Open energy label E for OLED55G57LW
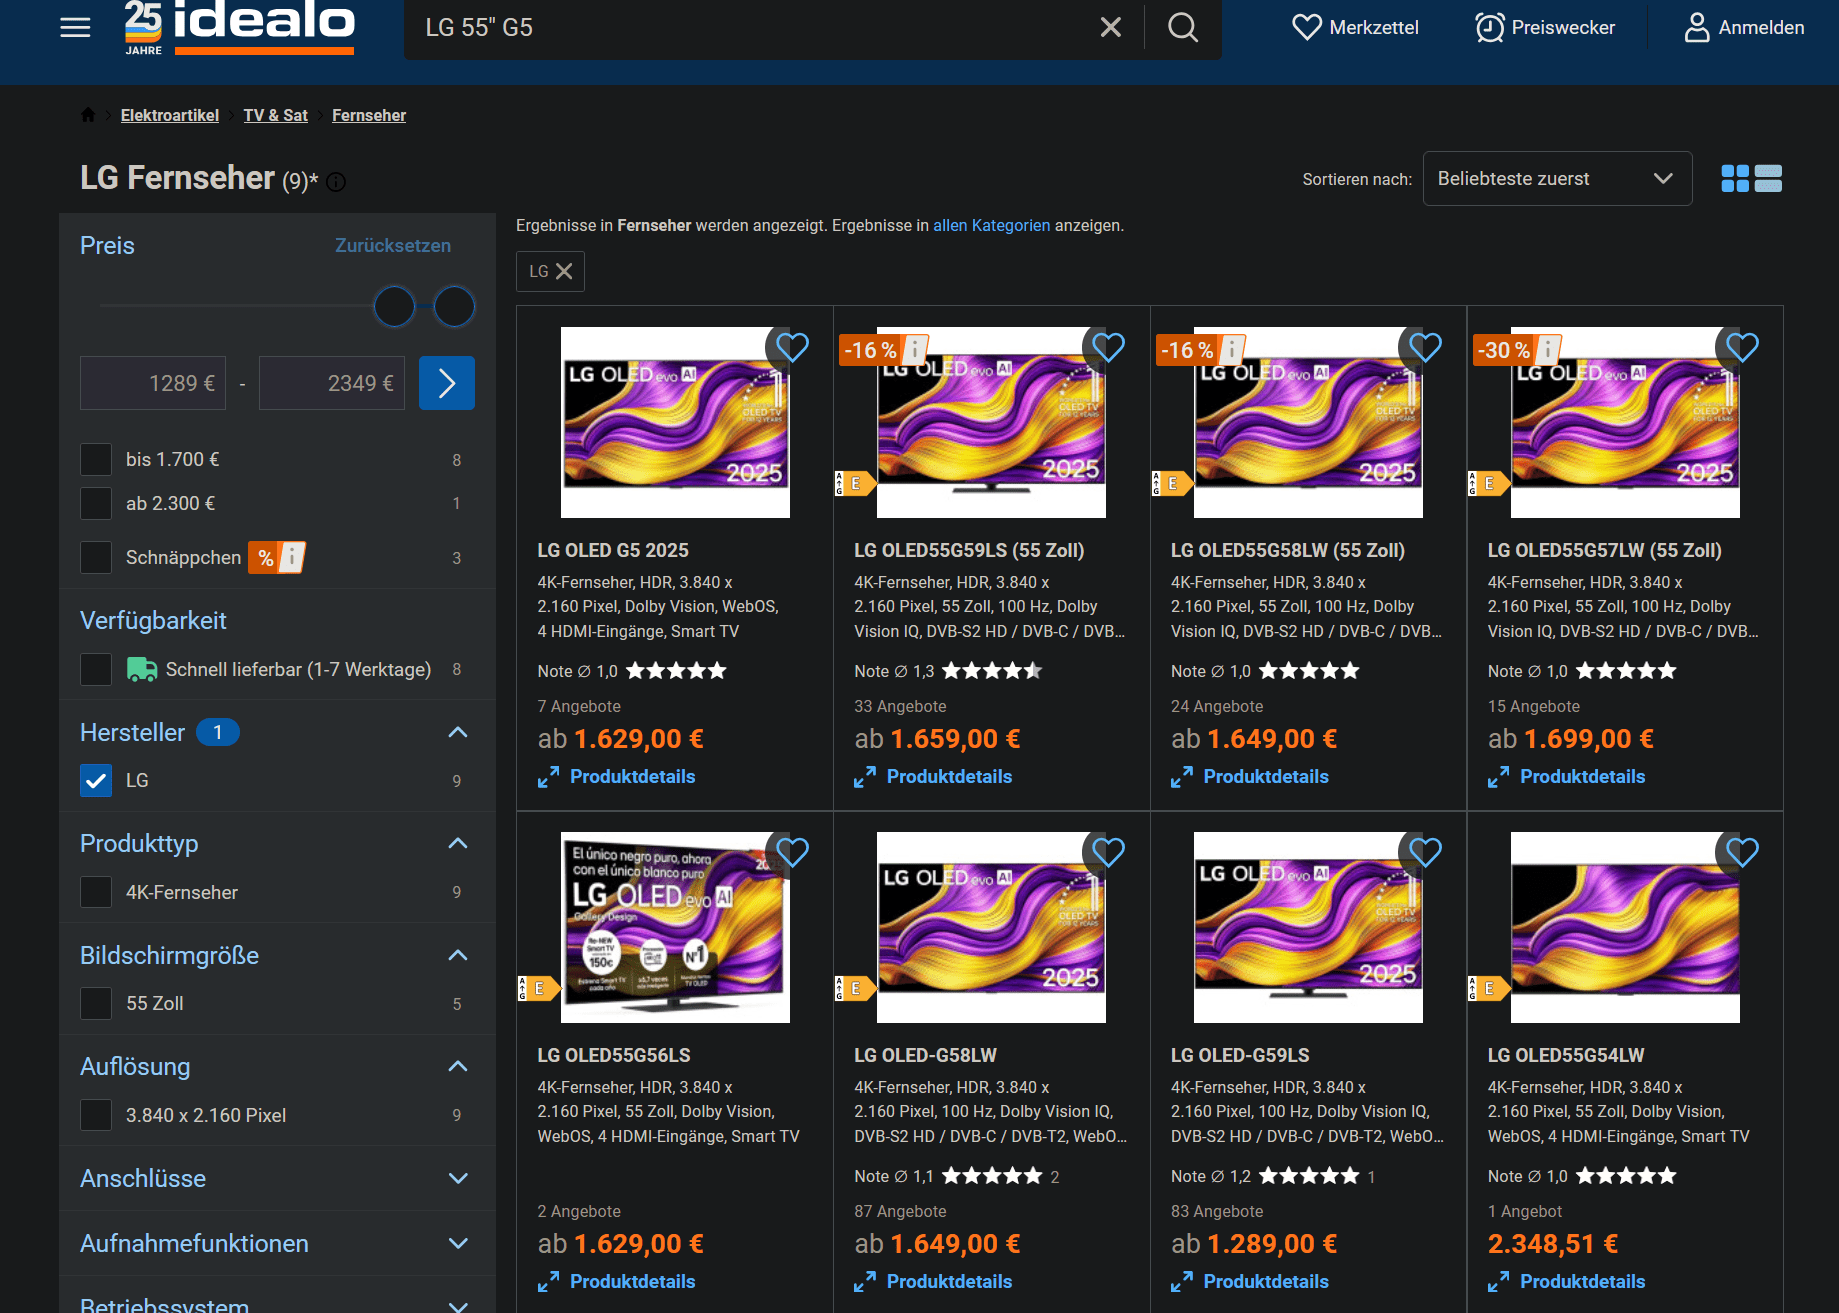 point(1489,484)
